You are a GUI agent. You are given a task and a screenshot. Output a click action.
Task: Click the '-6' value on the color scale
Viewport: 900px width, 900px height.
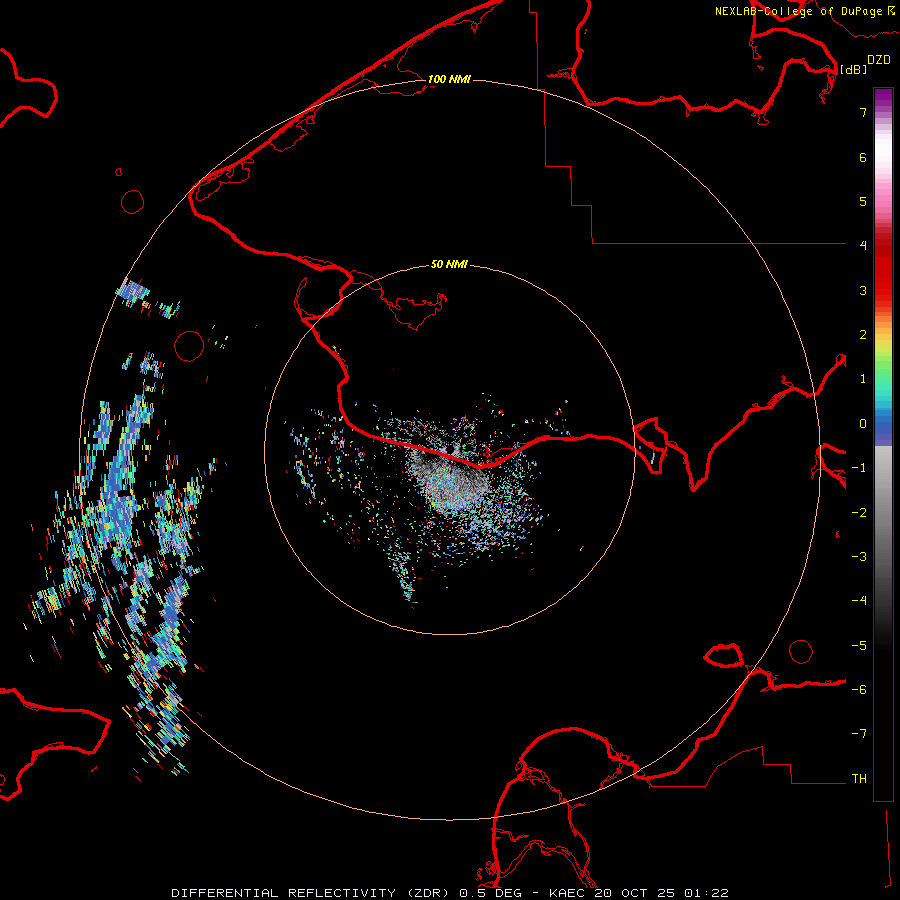pyautogui.click(x=859, y=690)
